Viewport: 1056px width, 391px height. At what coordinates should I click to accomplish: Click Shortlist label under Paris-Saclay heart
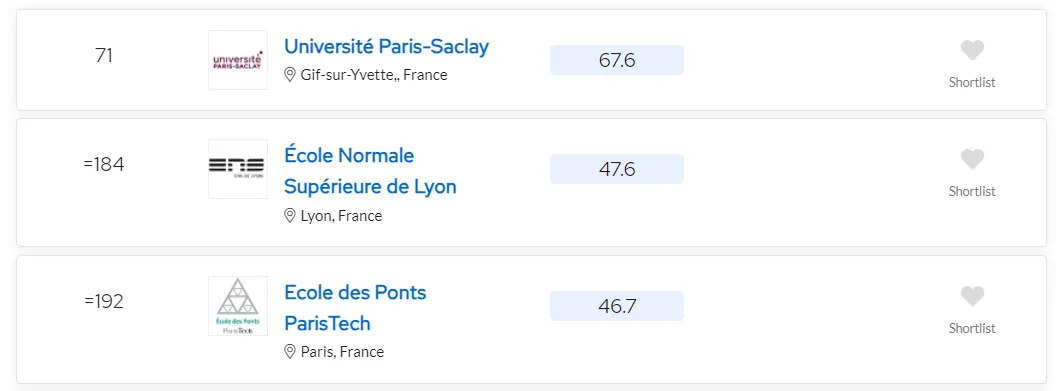pyautogui.click(x=972, y=83)
